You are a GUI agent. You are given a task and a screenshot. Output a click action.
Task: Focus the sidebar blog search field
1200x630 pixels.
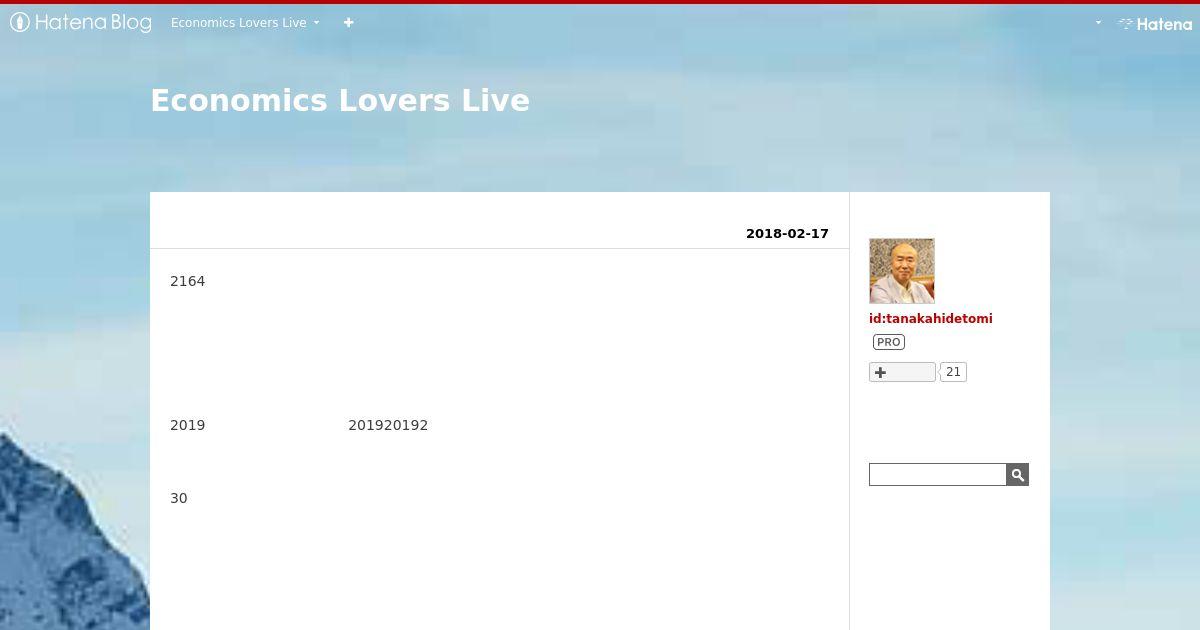937,474
